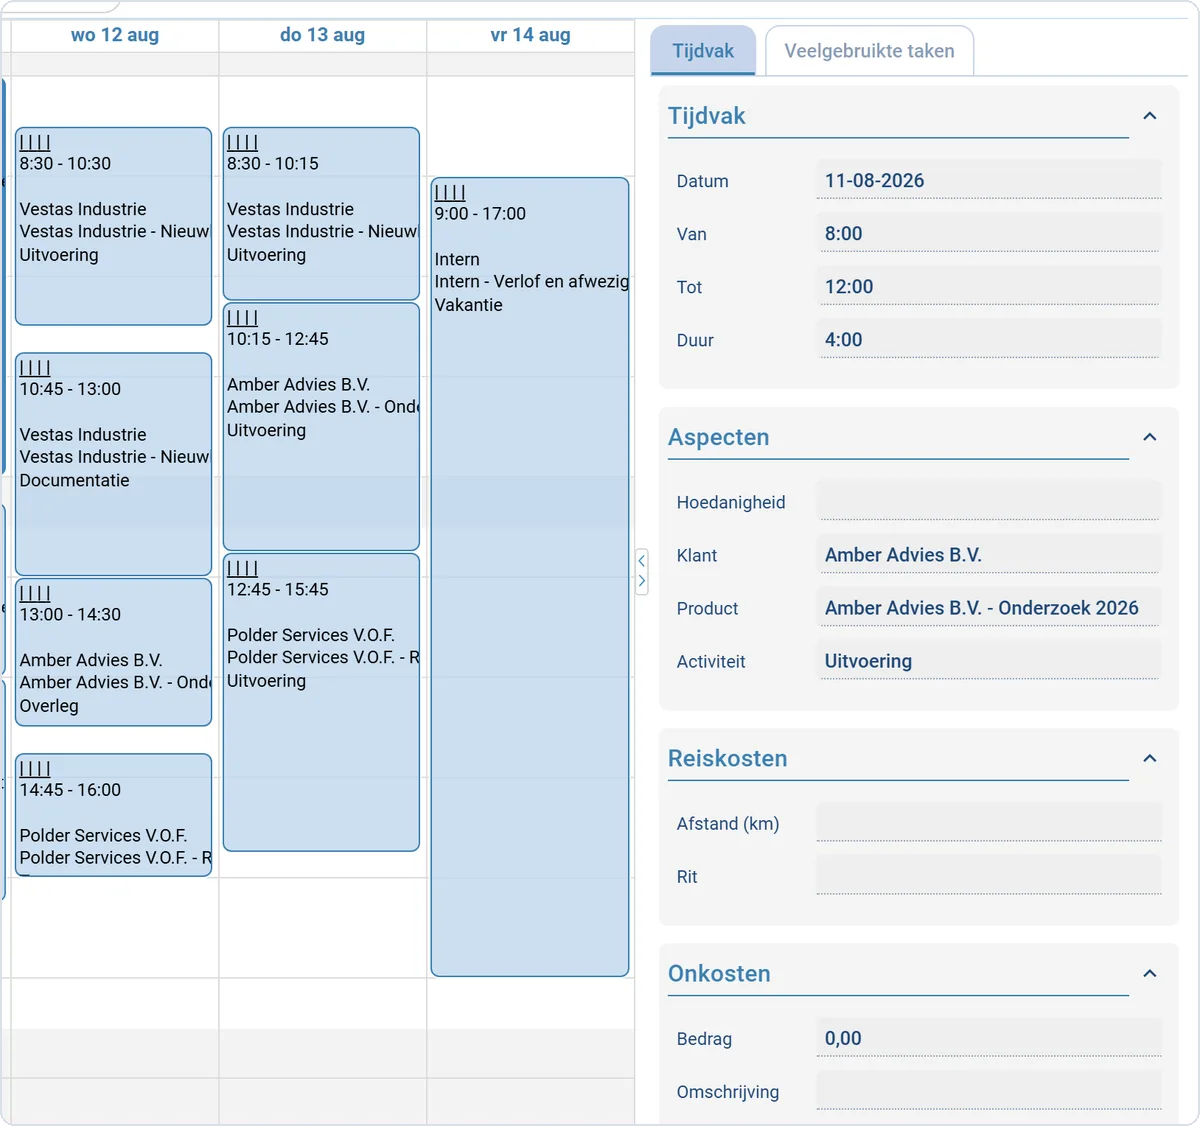The image size is (1200, 1126).
Task: Click grip handle of Wednesday 14:45 entry
Action: [35, 769]
